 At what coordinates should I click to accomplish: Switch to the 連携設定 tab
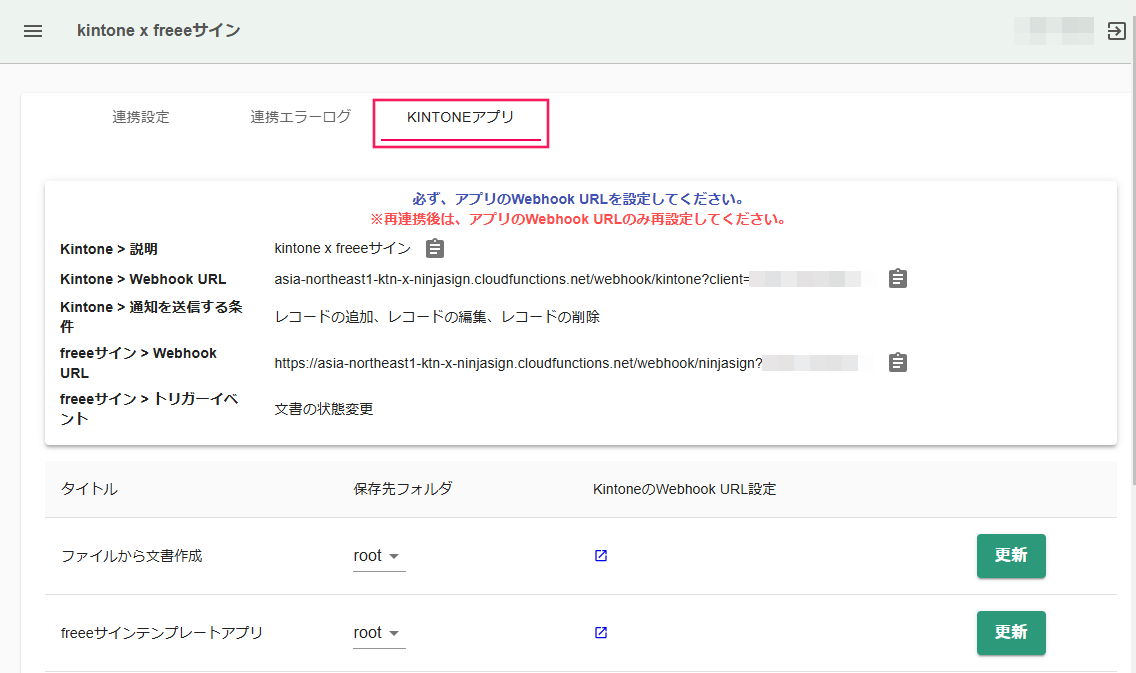pyautogui.click(x=141, y=117)
